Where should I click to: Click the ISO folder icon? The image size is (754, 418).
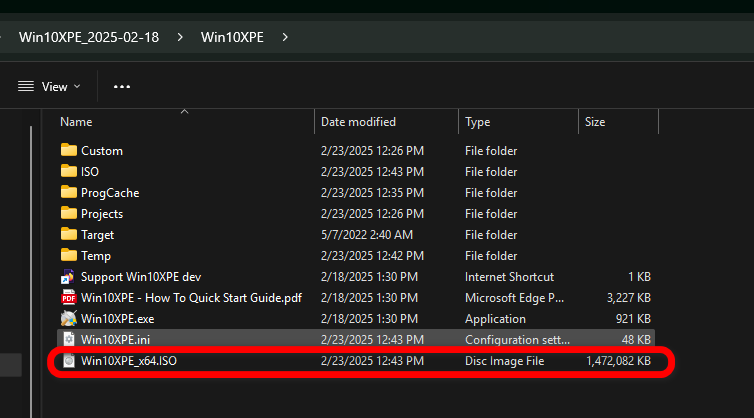[x=69, y=171]
